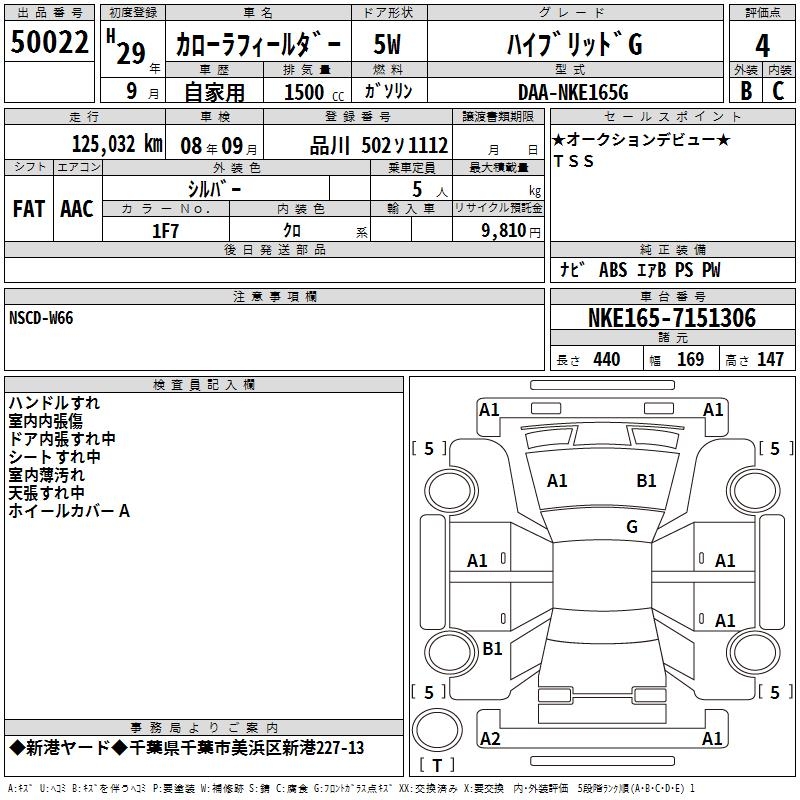Viewport: 800px width, 800px height.
Task: Click the exterior grade B
Action: point(746,91)
